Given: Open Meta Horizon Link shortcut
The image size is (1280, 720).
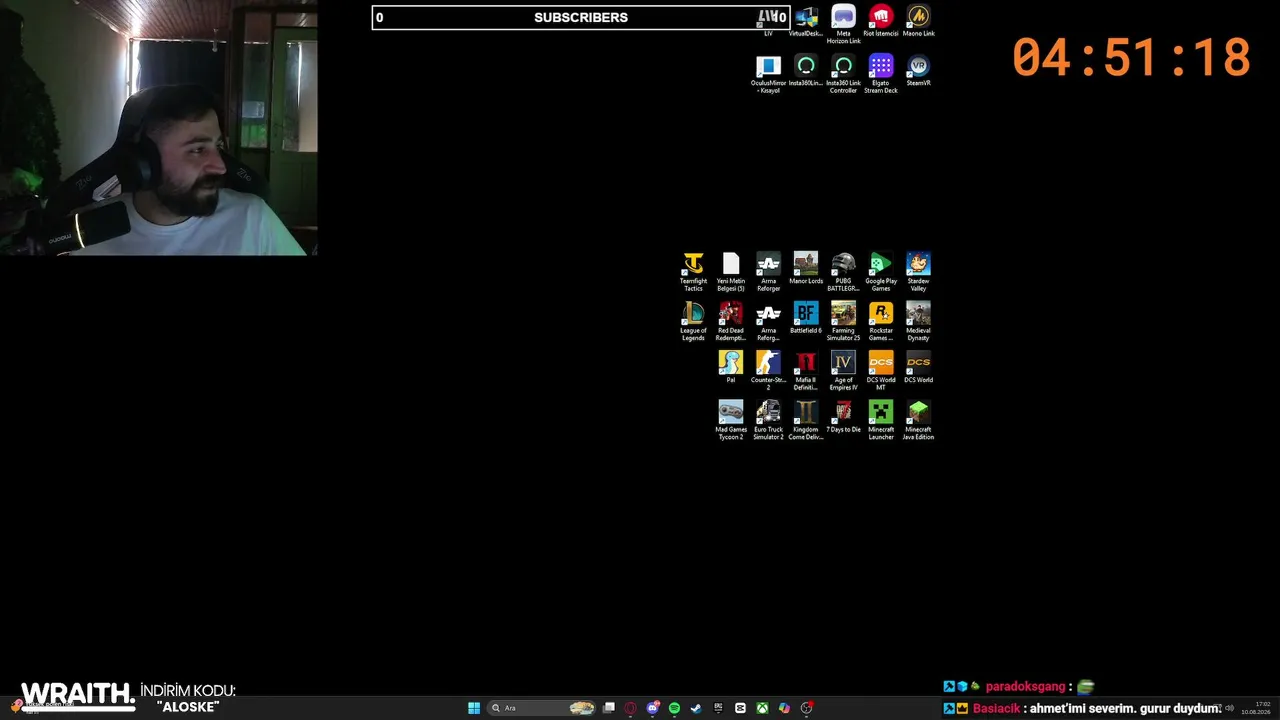Looking at the screenshot, I should click(x=843, y=24).
